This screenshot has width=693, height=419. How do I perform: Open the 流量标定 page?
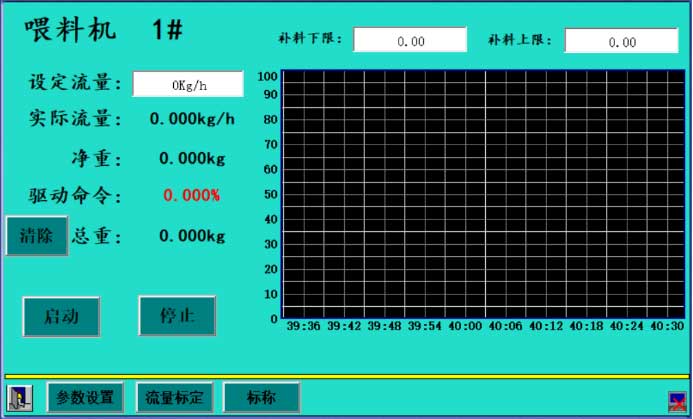[x=174, y=397]
